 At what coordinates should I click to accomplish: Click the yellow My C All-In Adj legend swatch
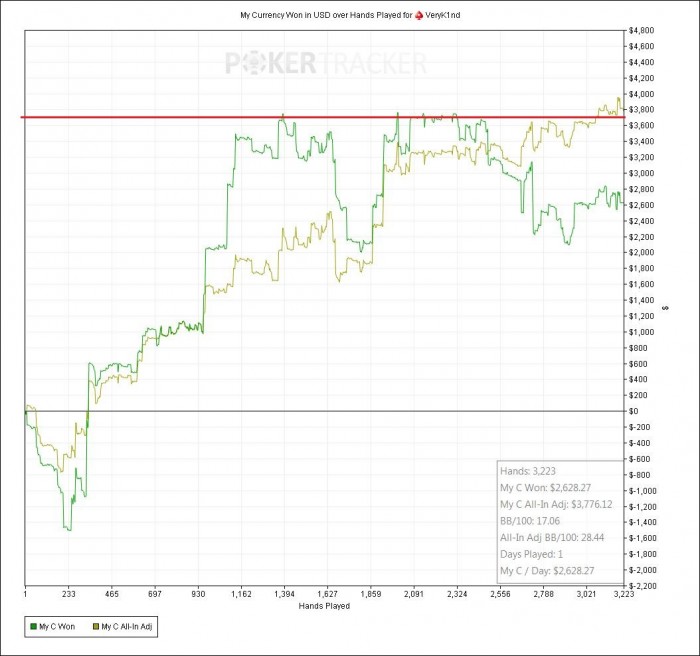pos(96,627)
